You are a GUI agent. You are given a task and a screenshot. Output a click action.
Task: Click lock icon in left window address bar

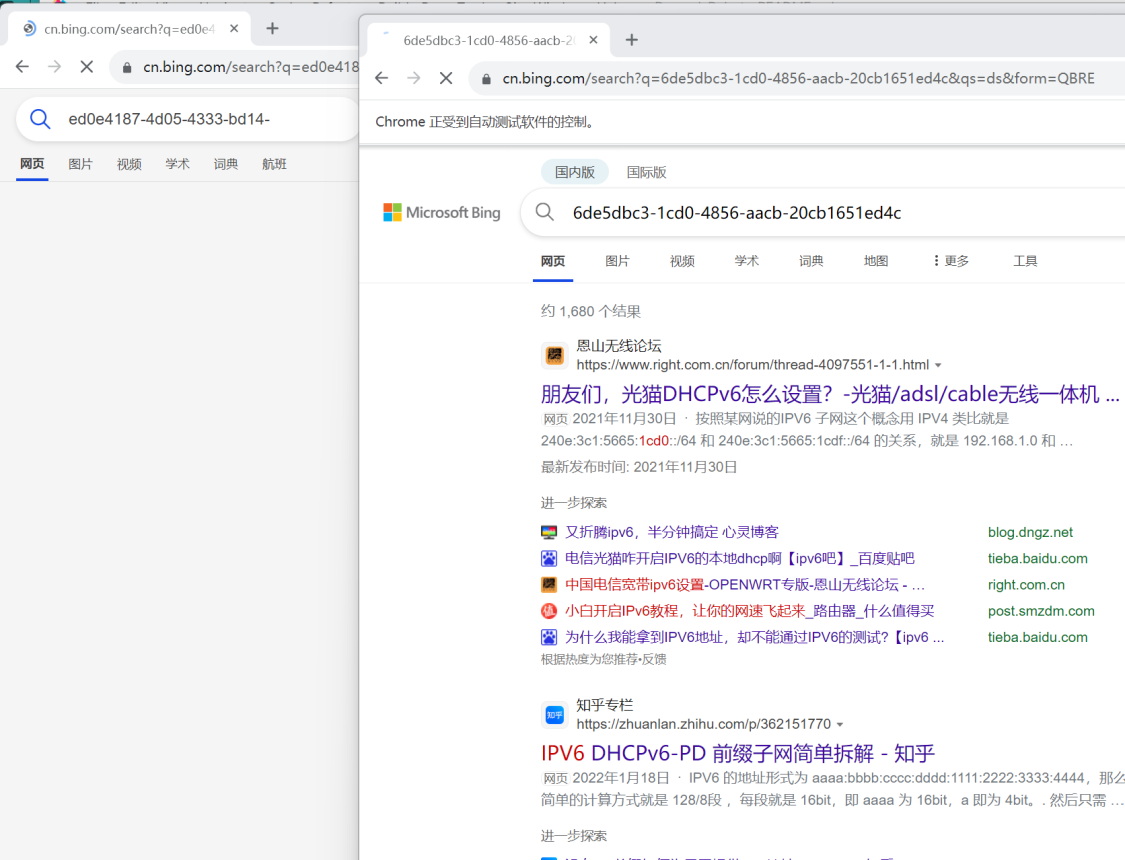click(x=127, y=67)
